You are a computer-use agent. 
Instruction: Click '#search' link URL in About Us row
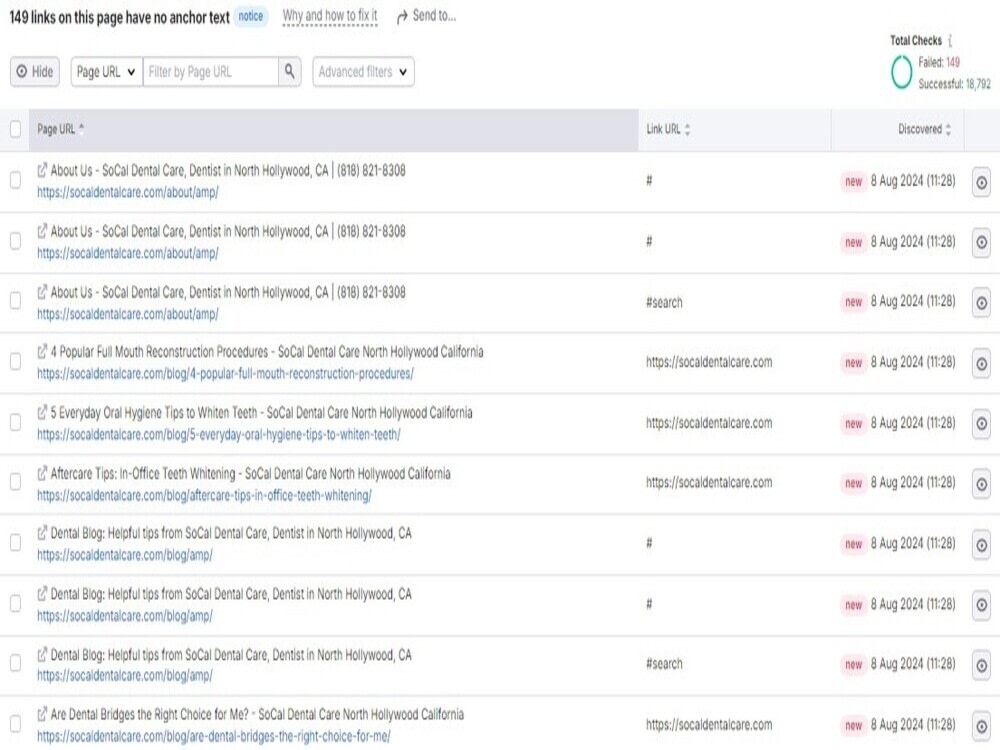click(664, 302)
